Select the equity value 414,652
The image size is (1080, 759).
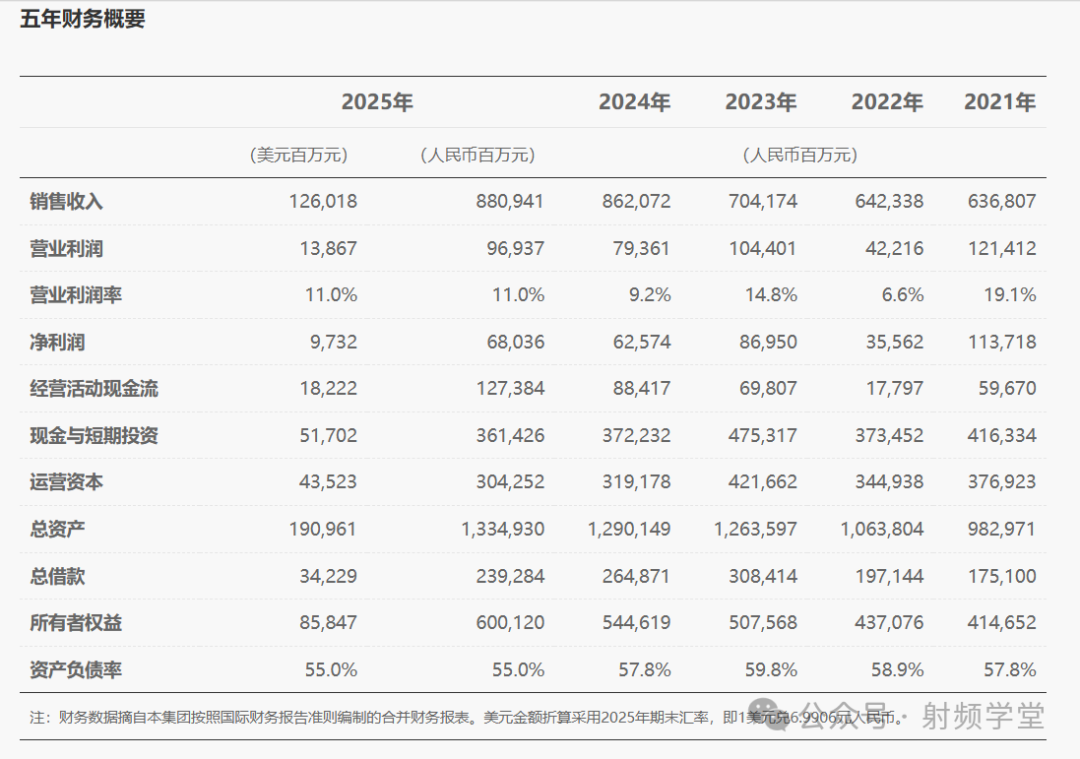tap(1002, 623)
